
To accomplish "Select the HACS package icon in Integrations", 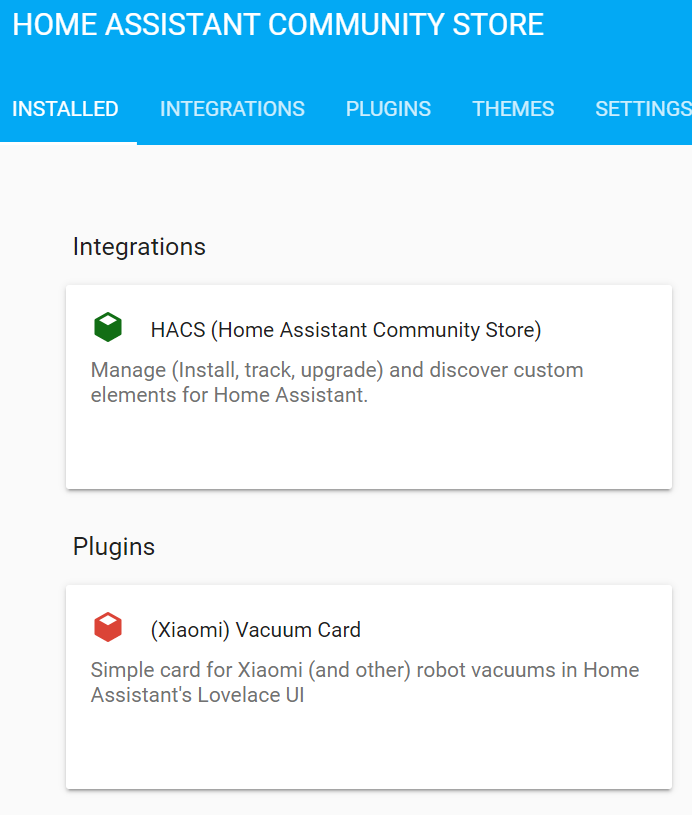I will click(107, 326).
